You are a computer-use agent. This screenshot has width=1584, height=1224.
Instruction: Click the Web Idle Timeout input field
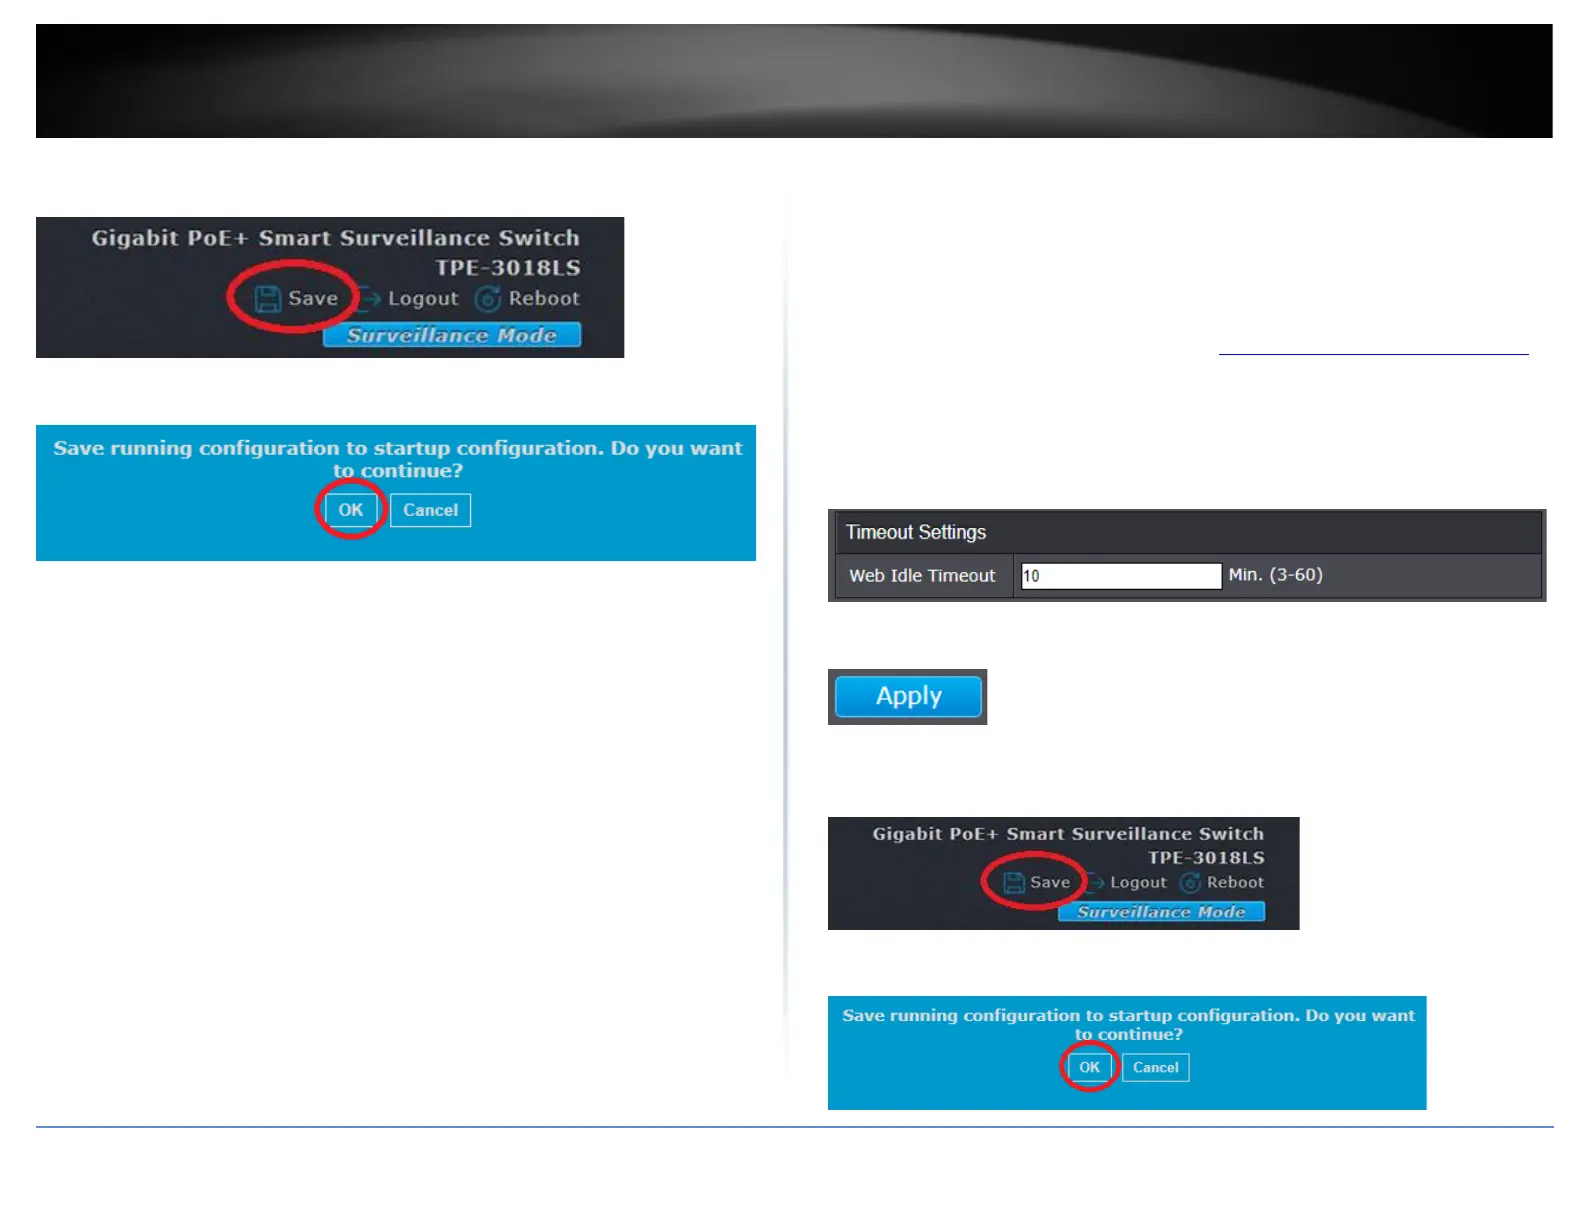(x=1121, y=576)
